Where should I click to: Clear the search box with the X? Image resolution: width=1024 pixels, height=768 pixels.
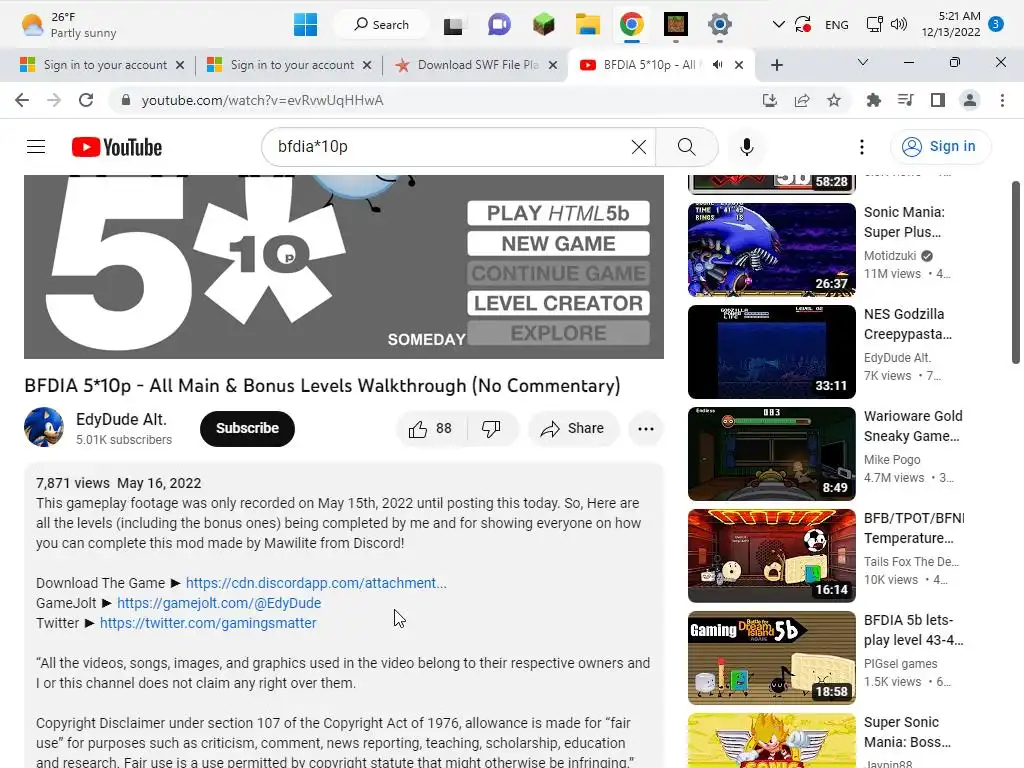pos(639,147)
